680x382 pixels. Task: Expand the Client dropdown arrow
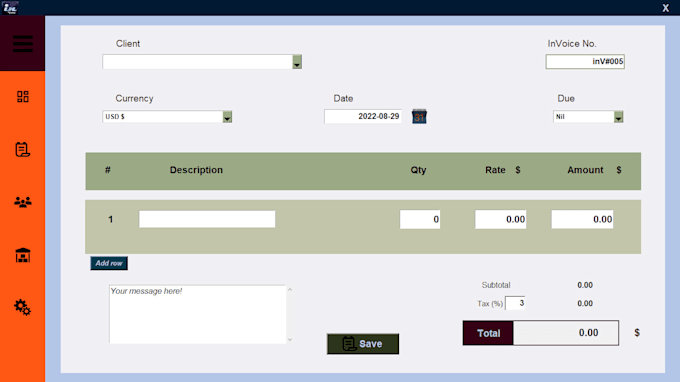(x=297, y=62)
